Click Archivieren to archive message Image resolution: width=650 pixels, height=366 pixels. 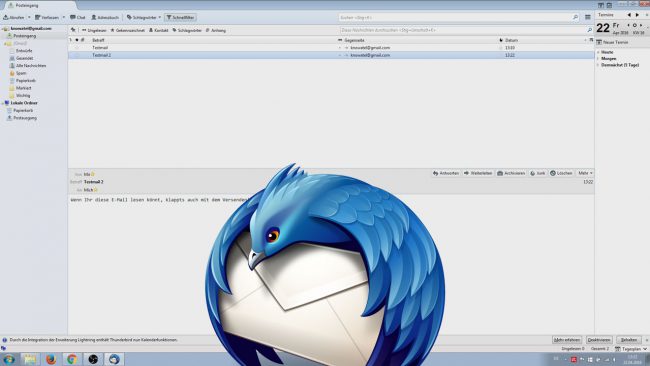511,173
